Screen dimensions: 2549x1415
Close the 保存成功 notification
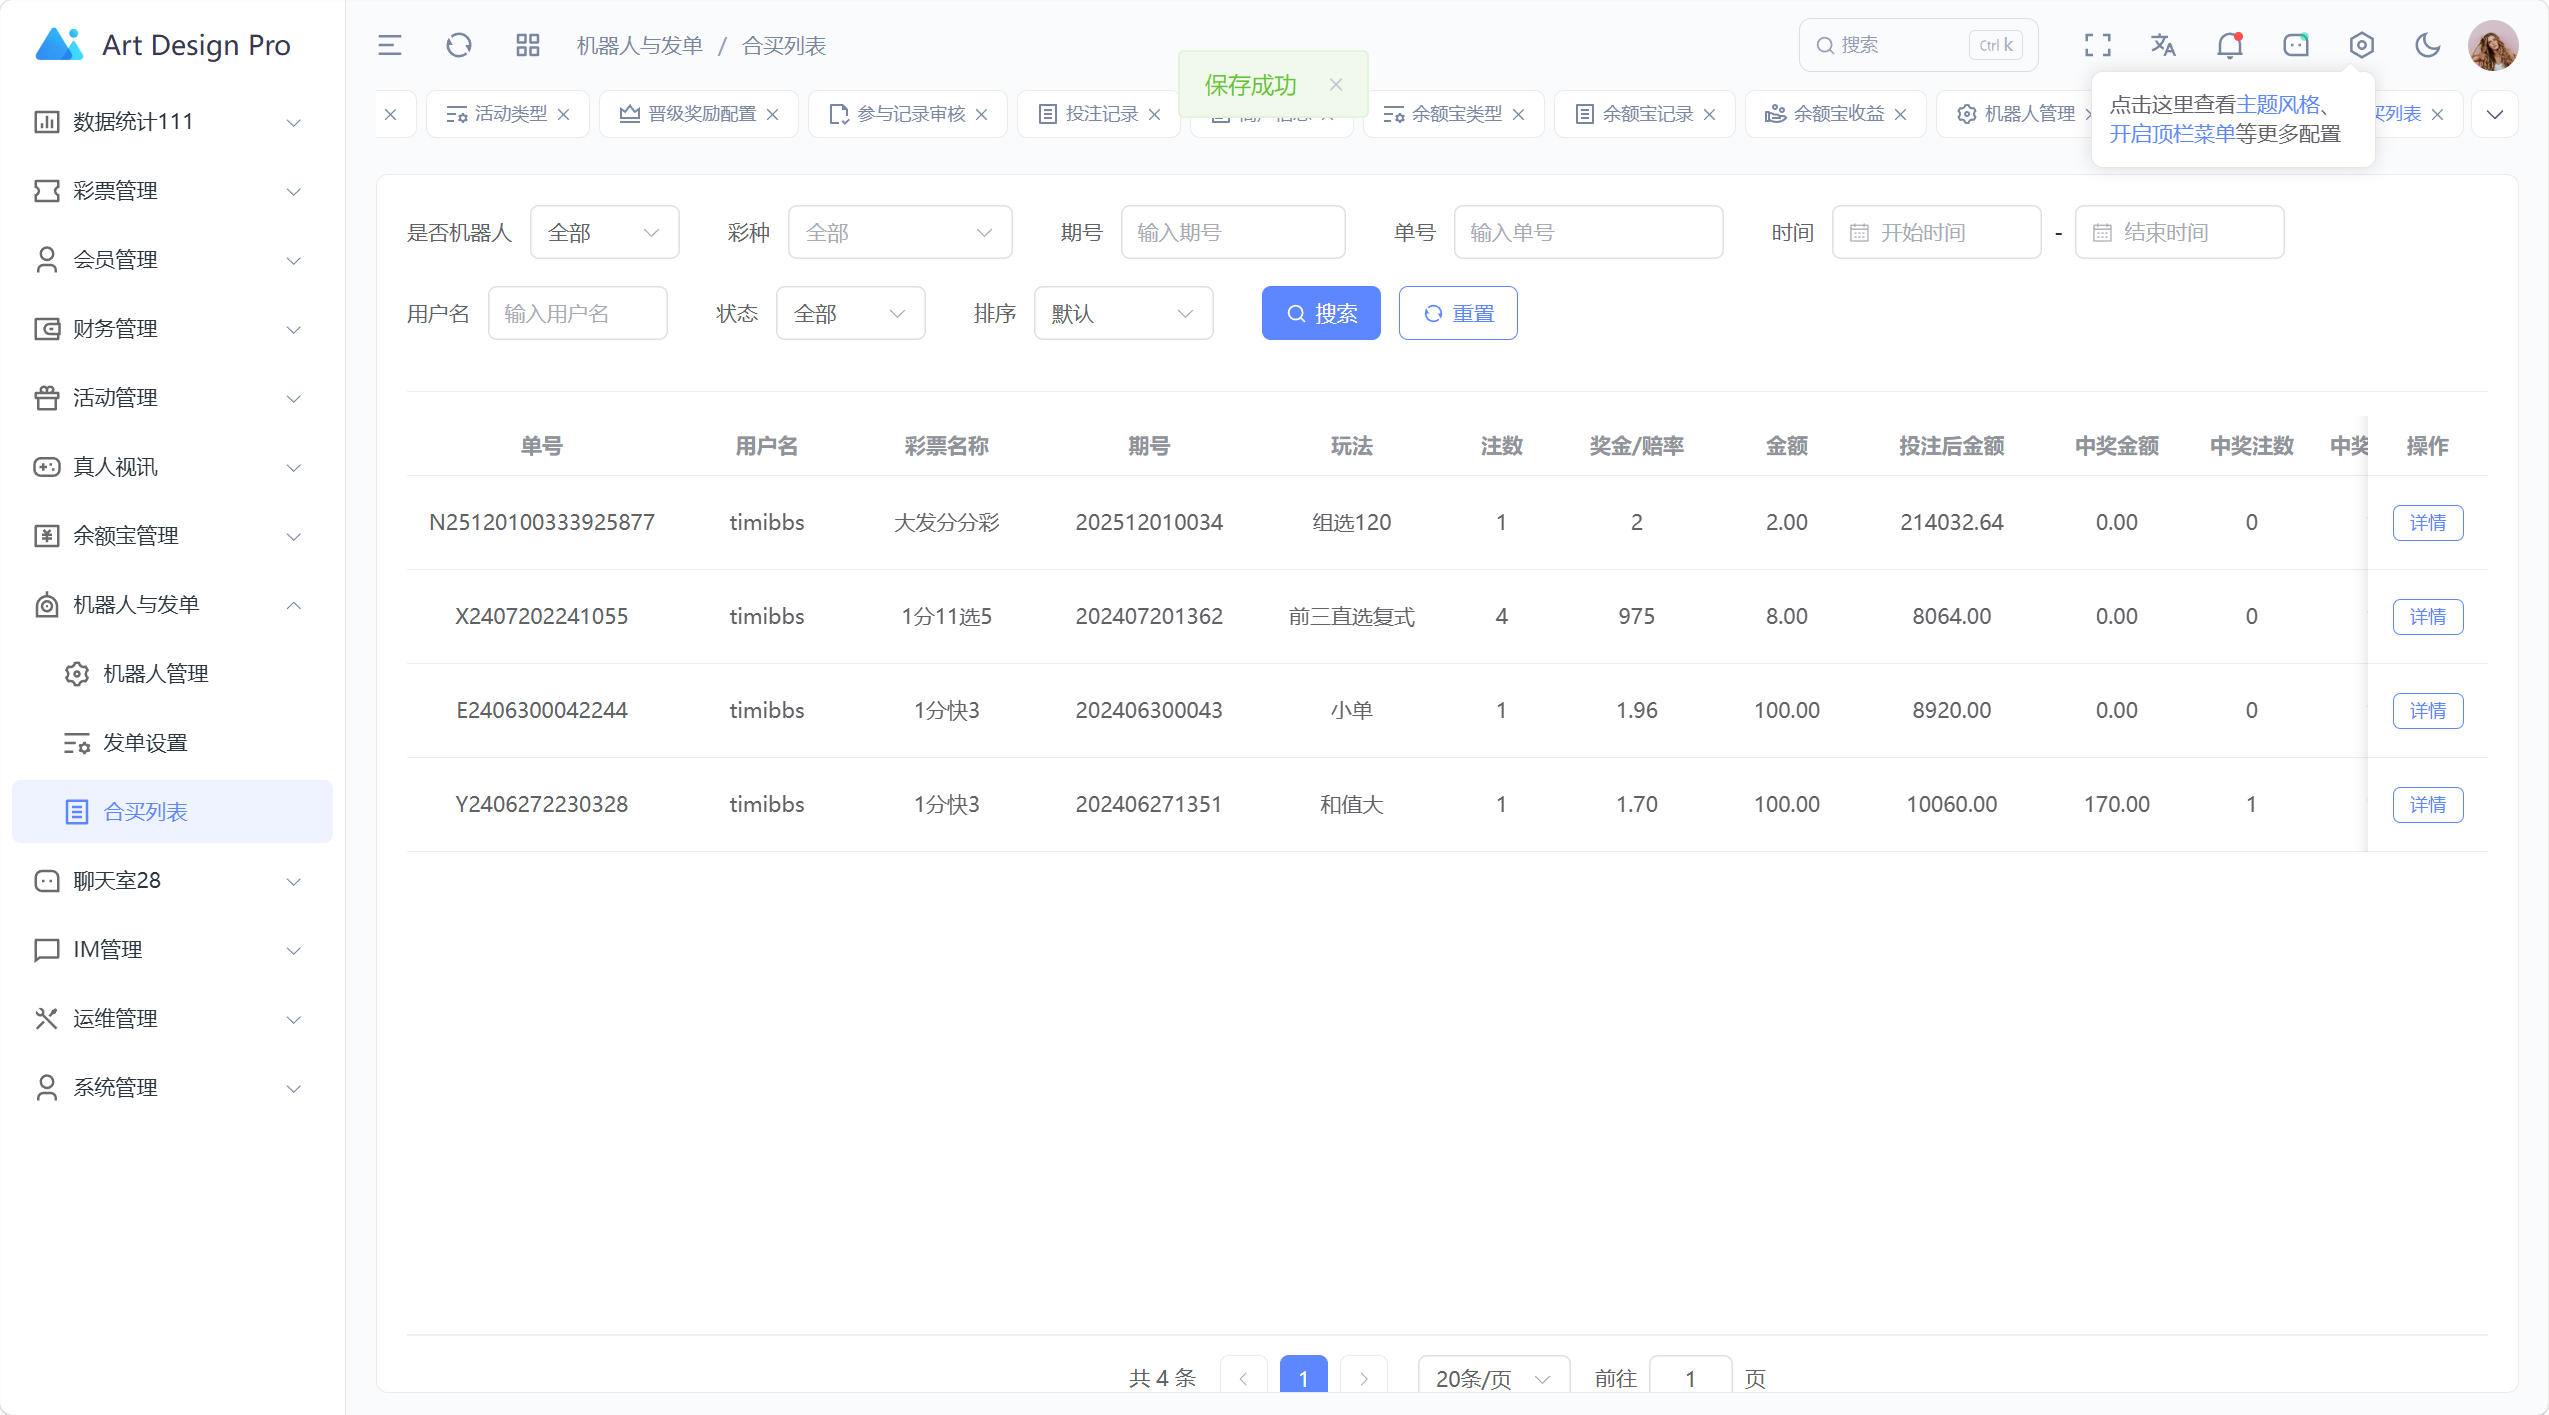click(x=1335, y=85)
